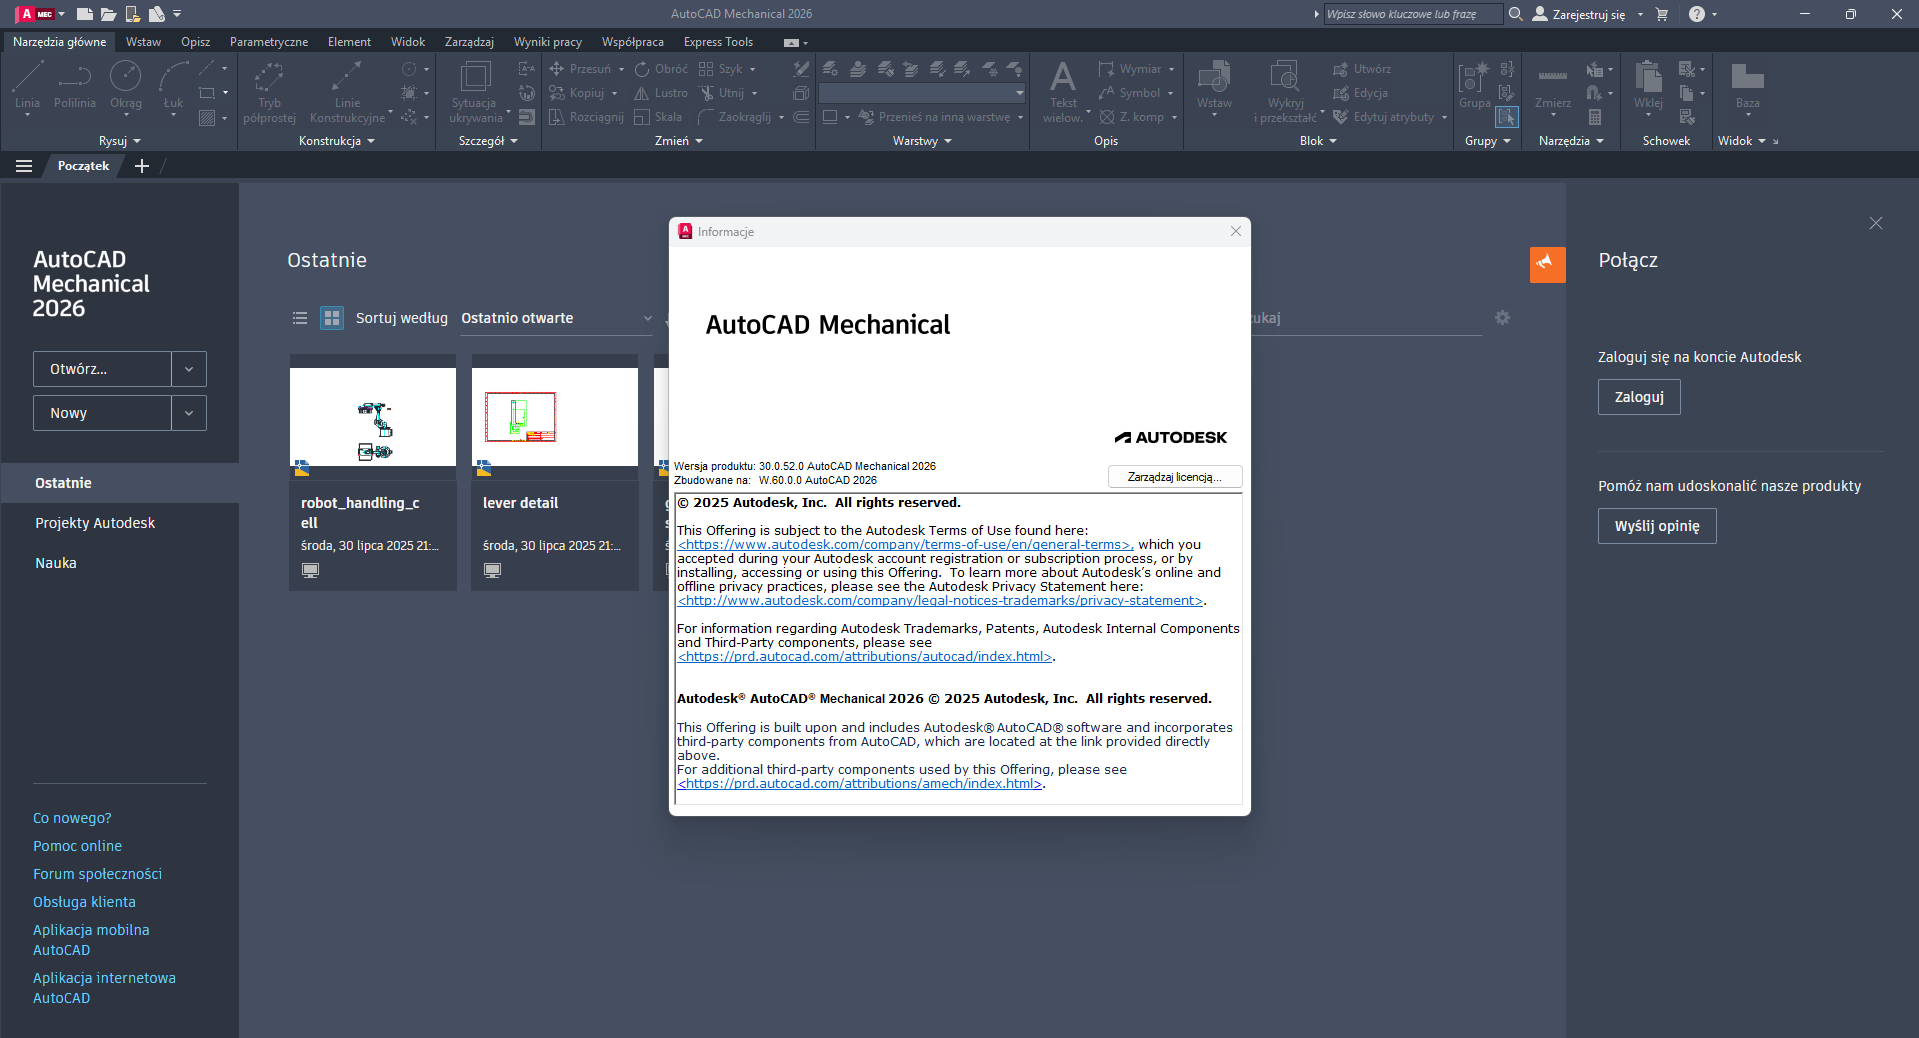Click the Rozciągnij stretch tool
The height and width of the screenshot is (1038, 1919).
587,117
